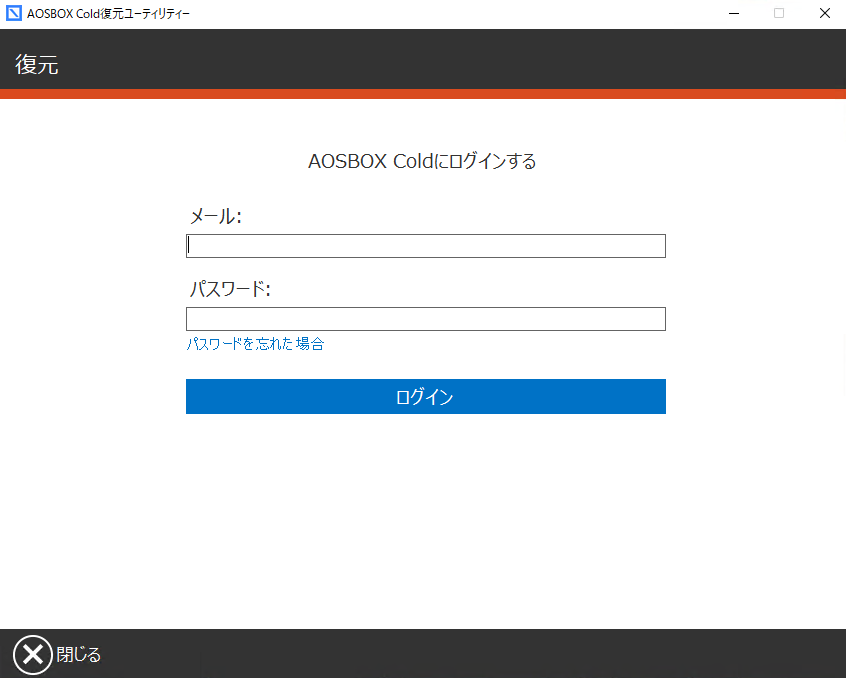Click the circled X icon in footer
This screenshot has width=846, height=678.
32,655
